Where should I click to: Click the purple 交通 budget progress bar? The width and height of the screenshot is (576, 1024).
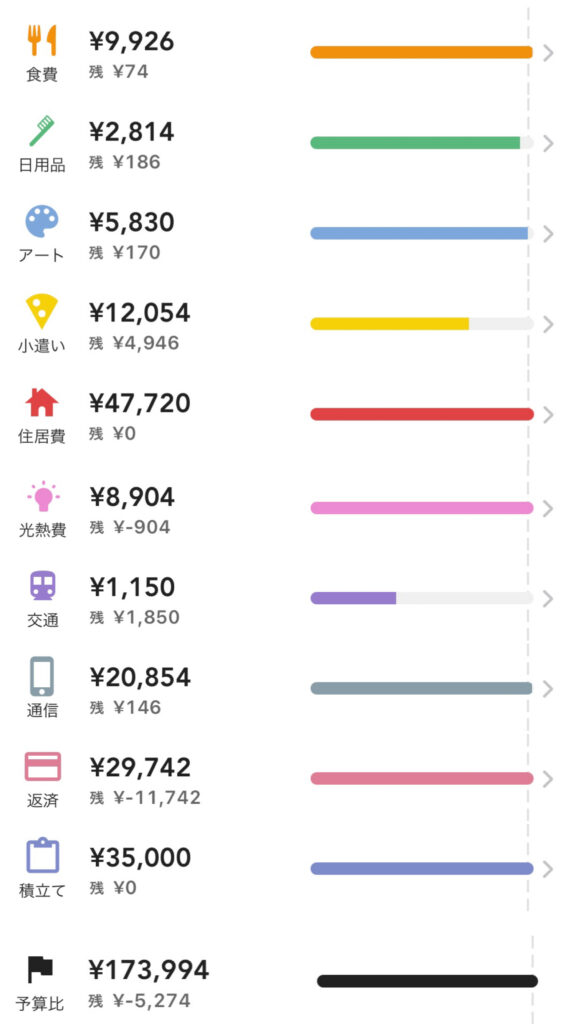pos(422,598)
